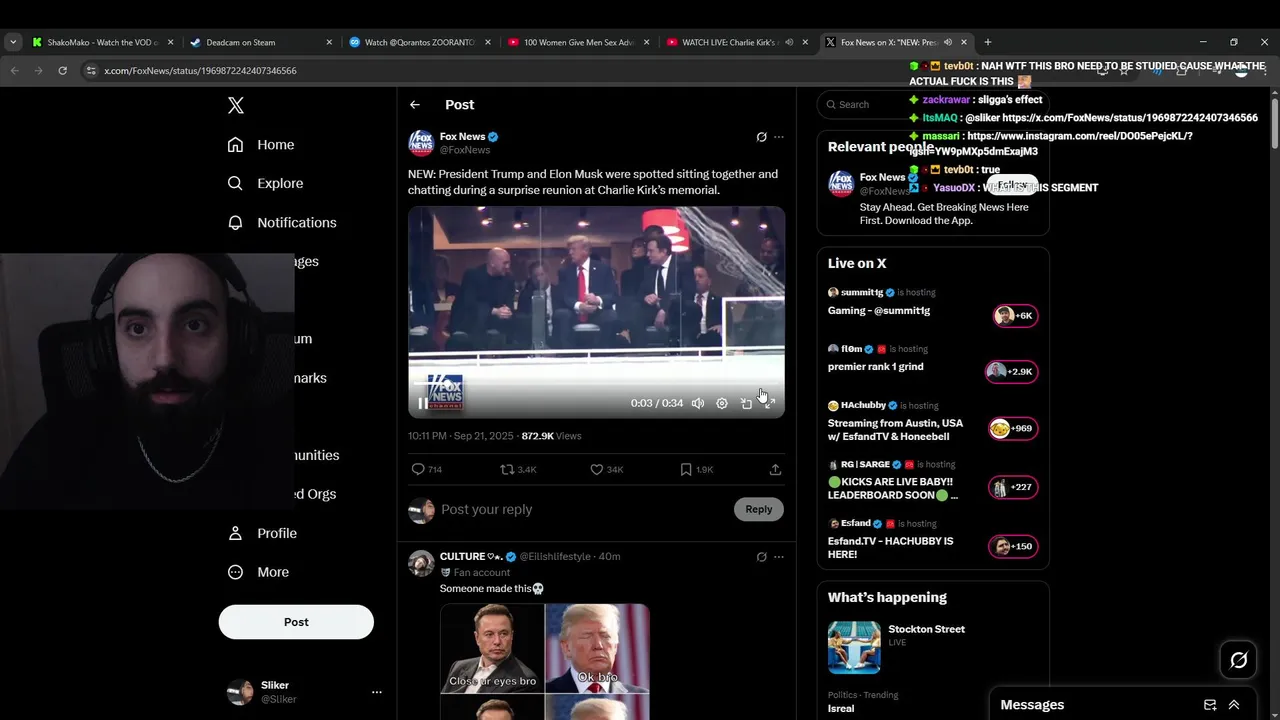The height and width of the screenshot is (720, 1280).
Task: Open the Grok icon on Fox News post
Action: point(761,137)
